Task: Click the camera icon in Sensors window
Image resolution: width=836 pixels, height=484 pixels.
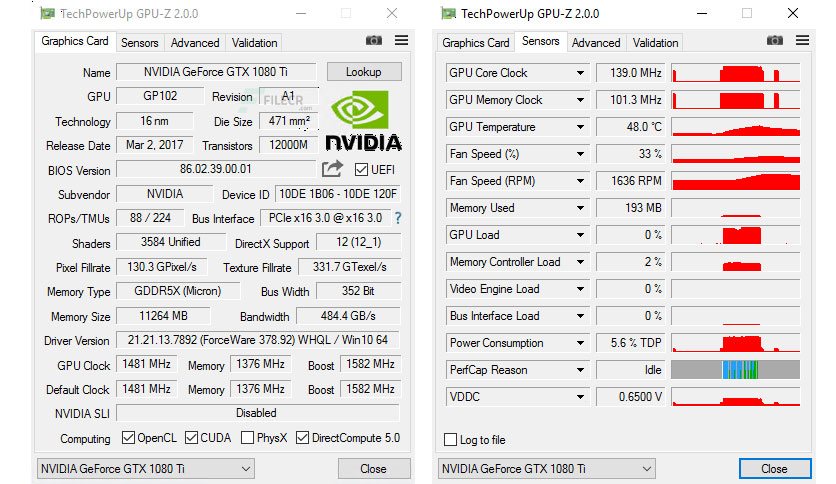Action: pos(775,41)
